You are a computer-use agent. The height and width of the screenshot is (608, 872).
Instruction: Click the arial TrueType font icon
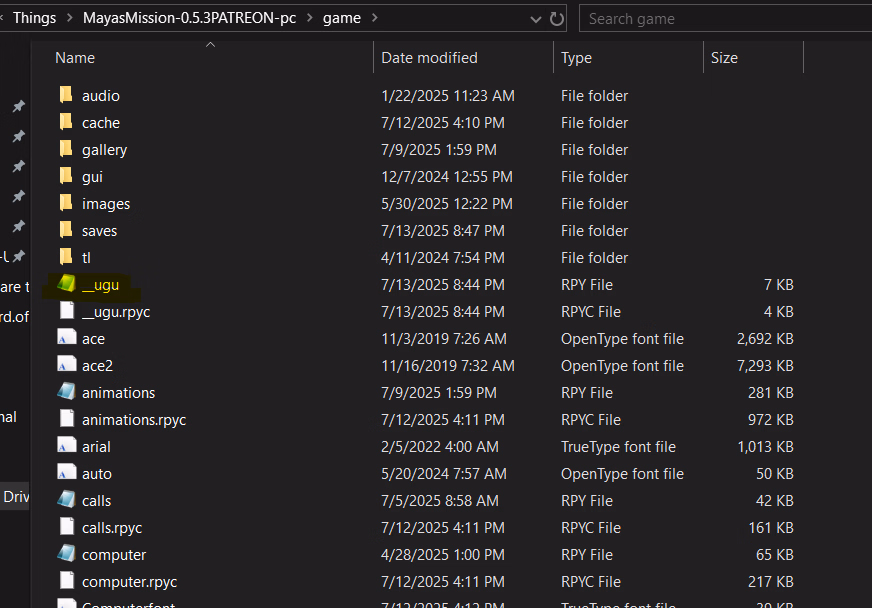point(66,446)
